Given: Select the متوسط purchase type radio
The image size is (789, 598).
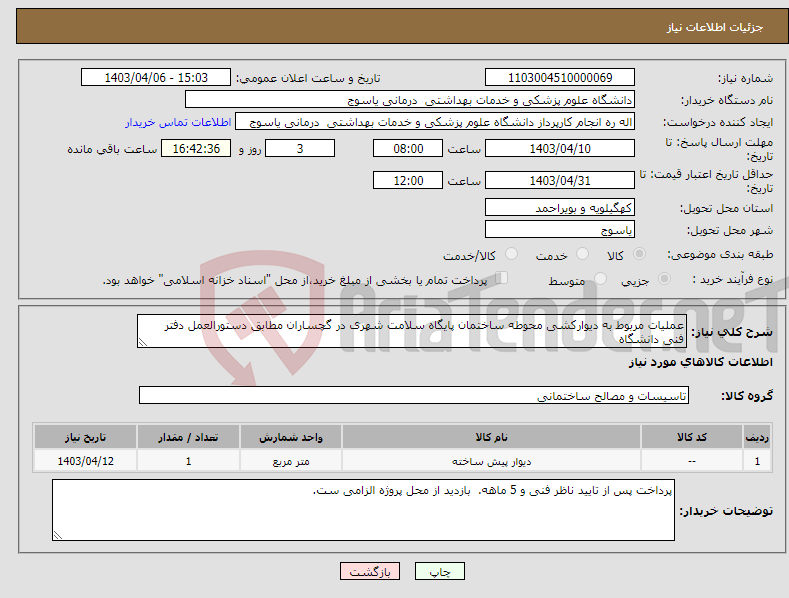Looking at the screenshot, I should point(600,278).
